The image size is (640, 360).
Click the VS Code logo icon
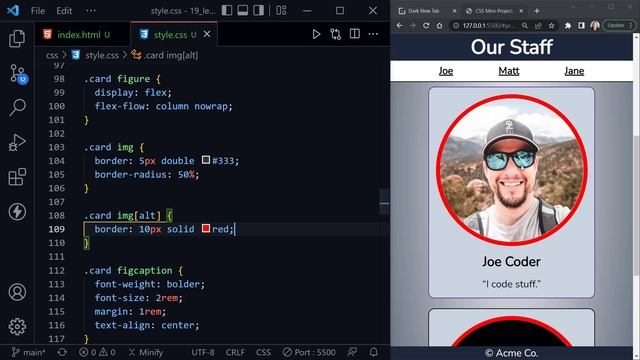[13, 11]
